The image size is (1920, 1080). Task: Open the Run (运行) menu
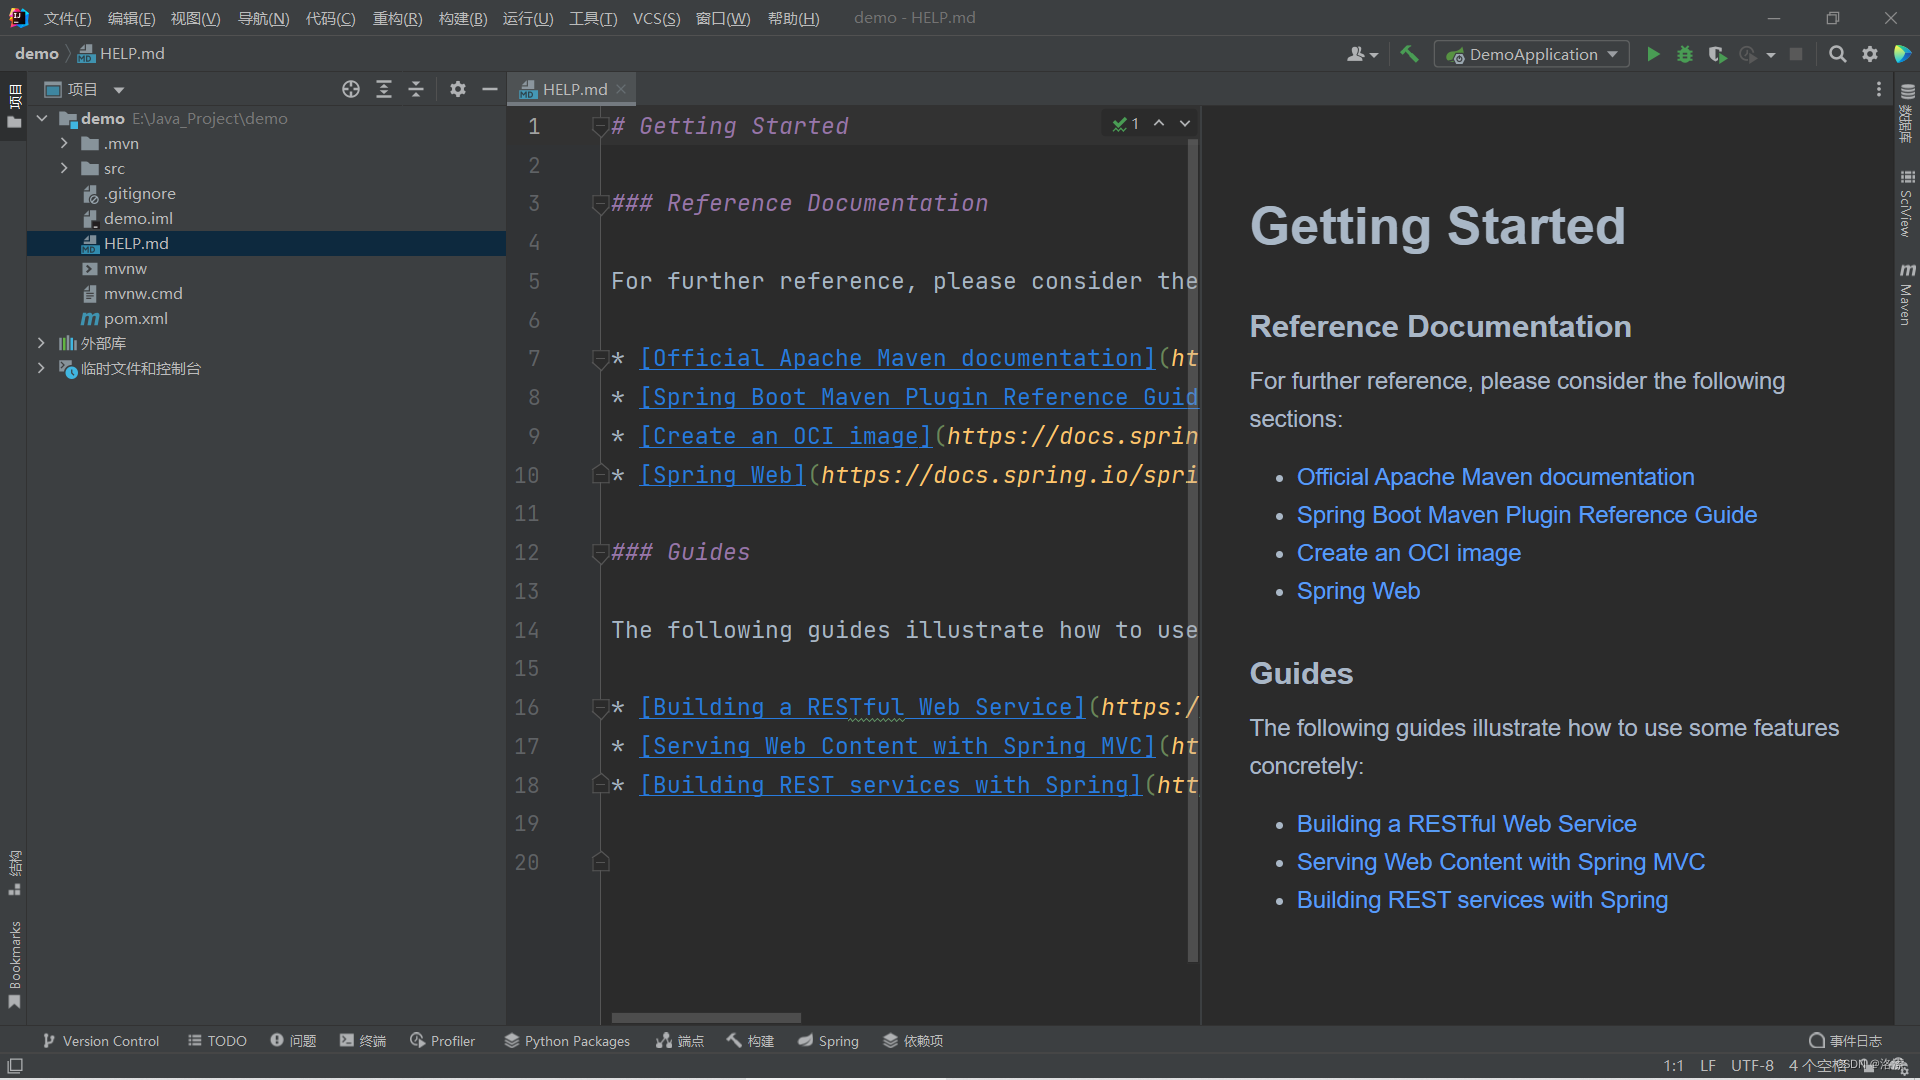[527, 18]
